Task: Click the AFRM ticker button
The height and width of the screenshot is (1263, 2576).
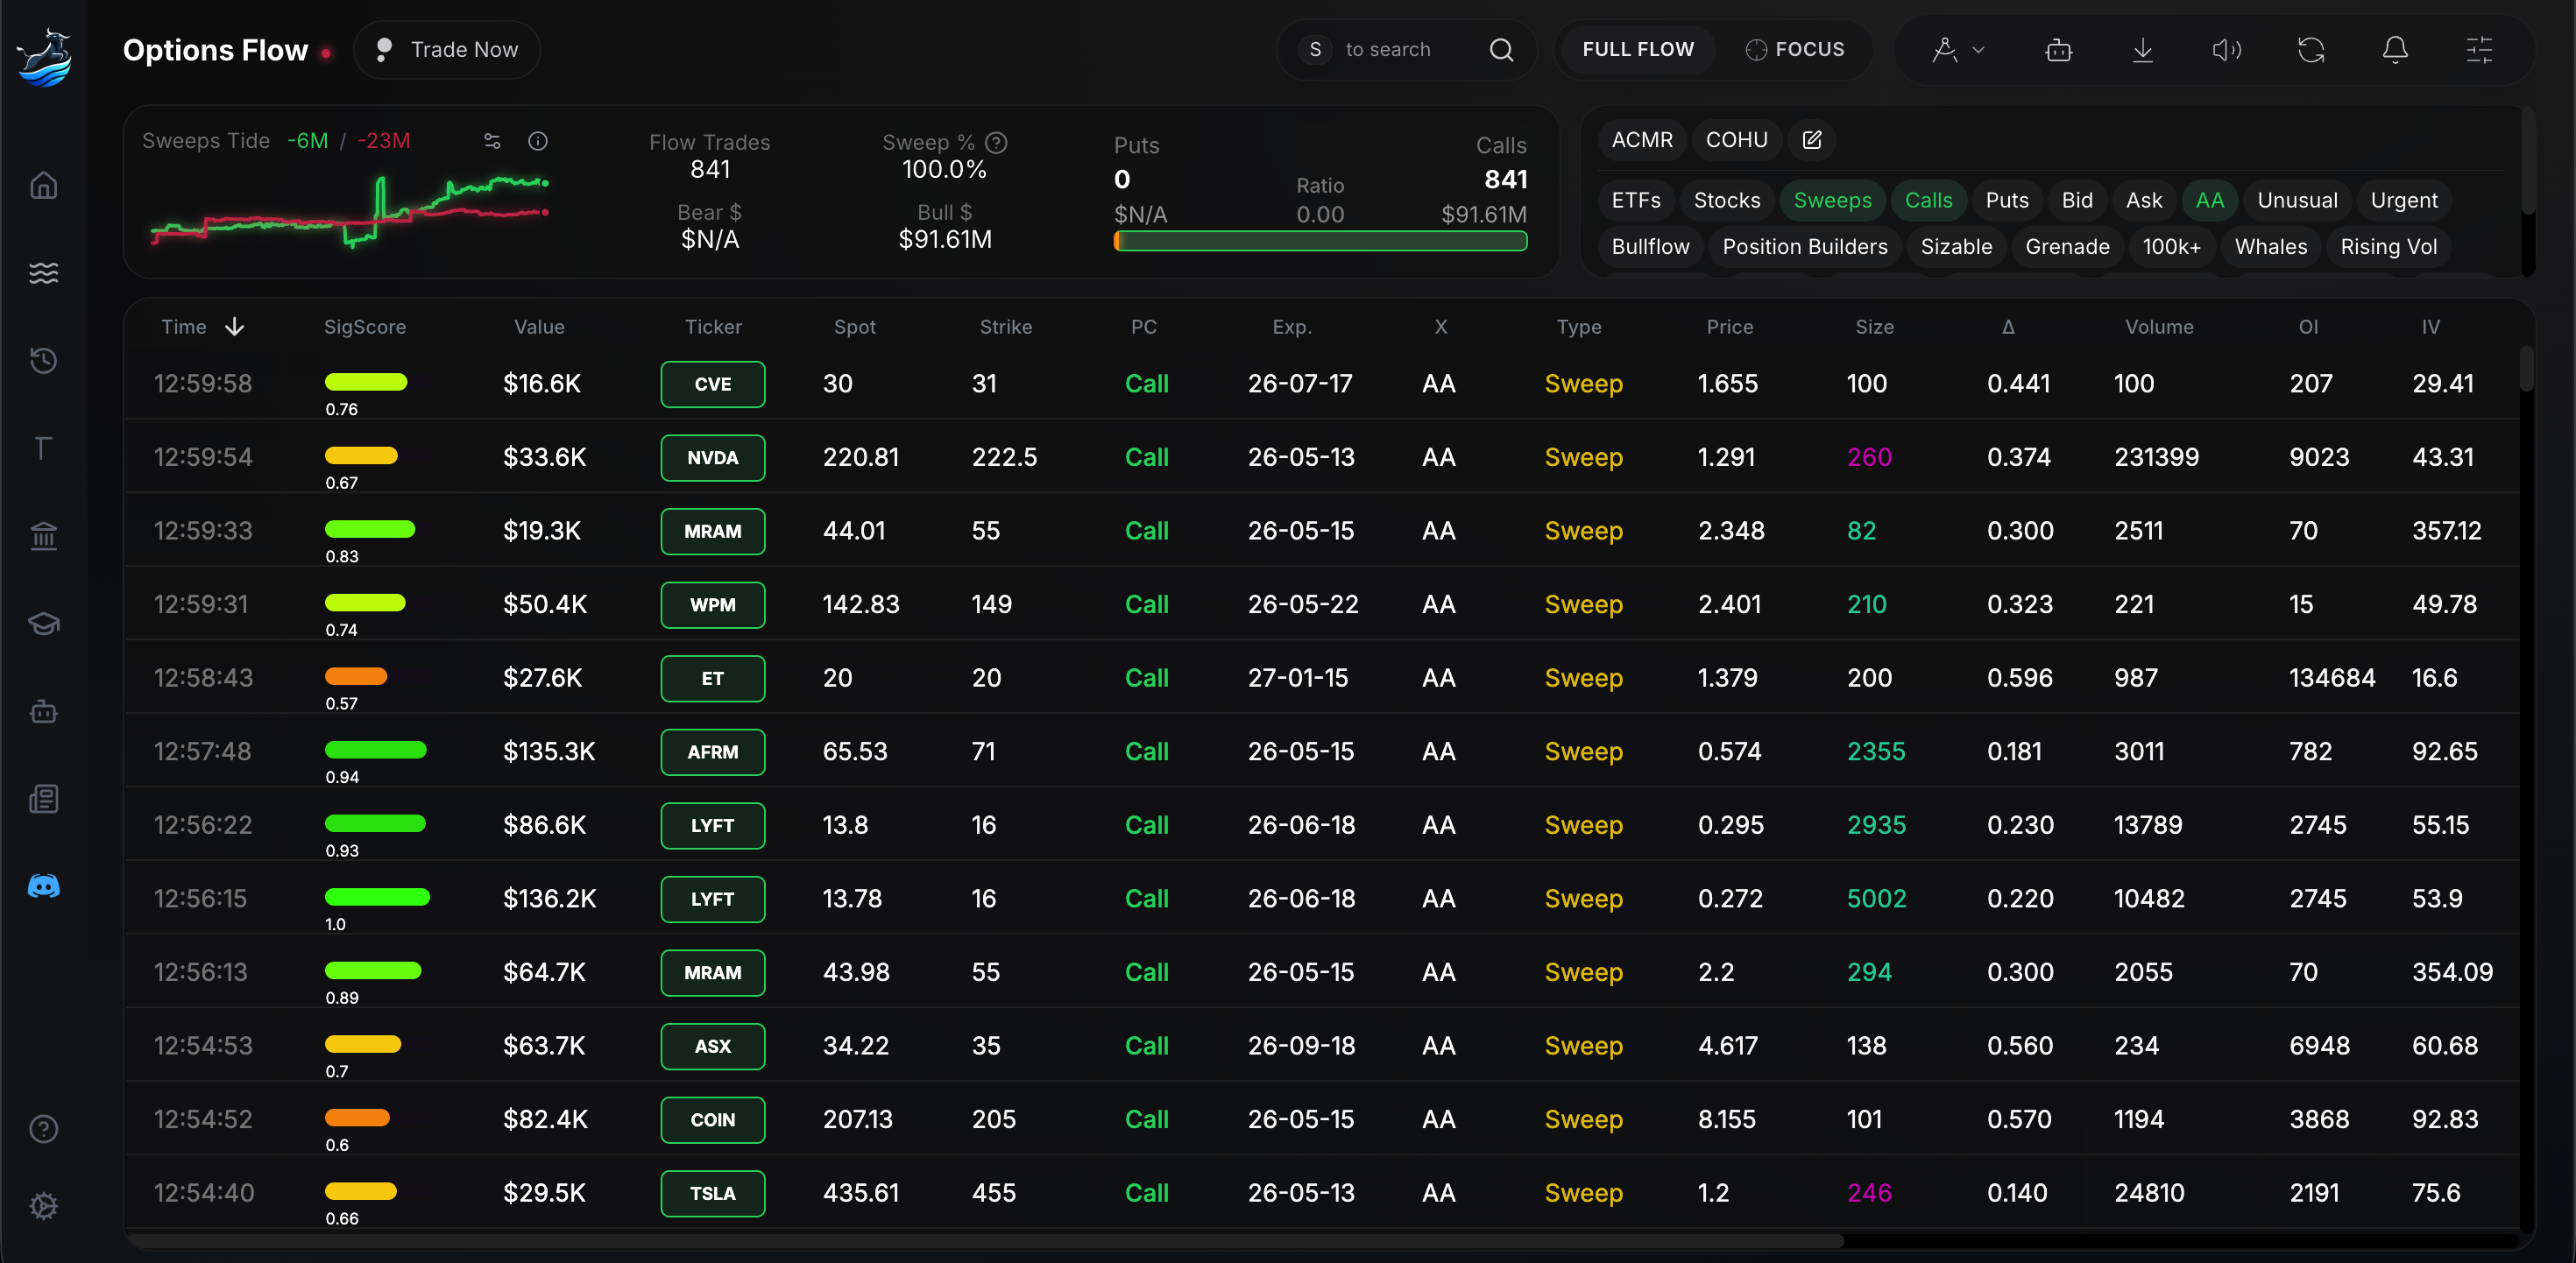Action: [713, 752]
